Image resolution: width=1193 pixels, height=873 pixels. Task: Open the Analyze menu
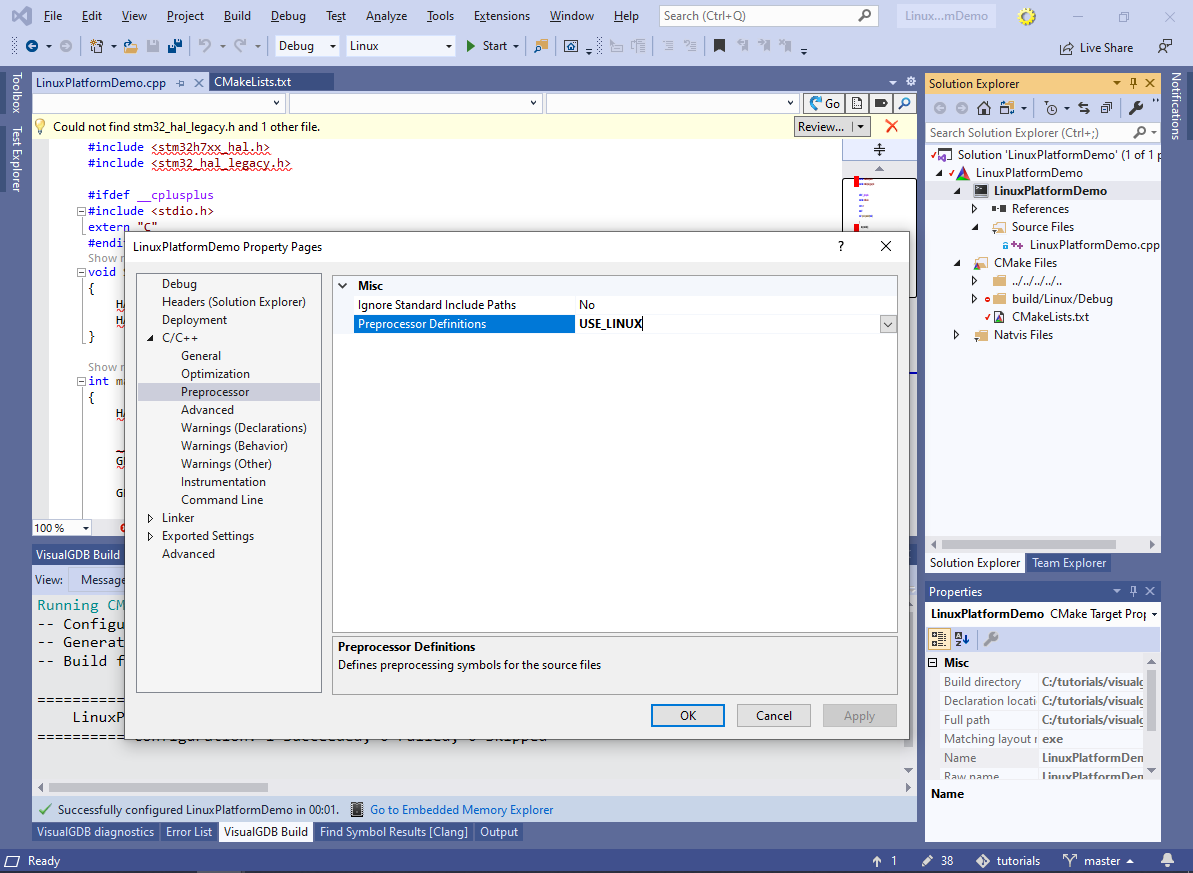pyautogui.click(x=385, y=16)
